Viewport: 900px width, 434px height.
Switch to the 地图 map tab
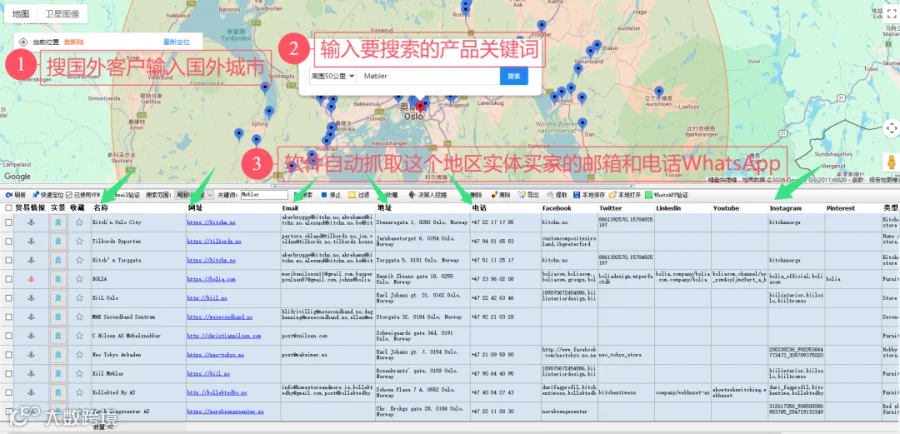(21, 14)
